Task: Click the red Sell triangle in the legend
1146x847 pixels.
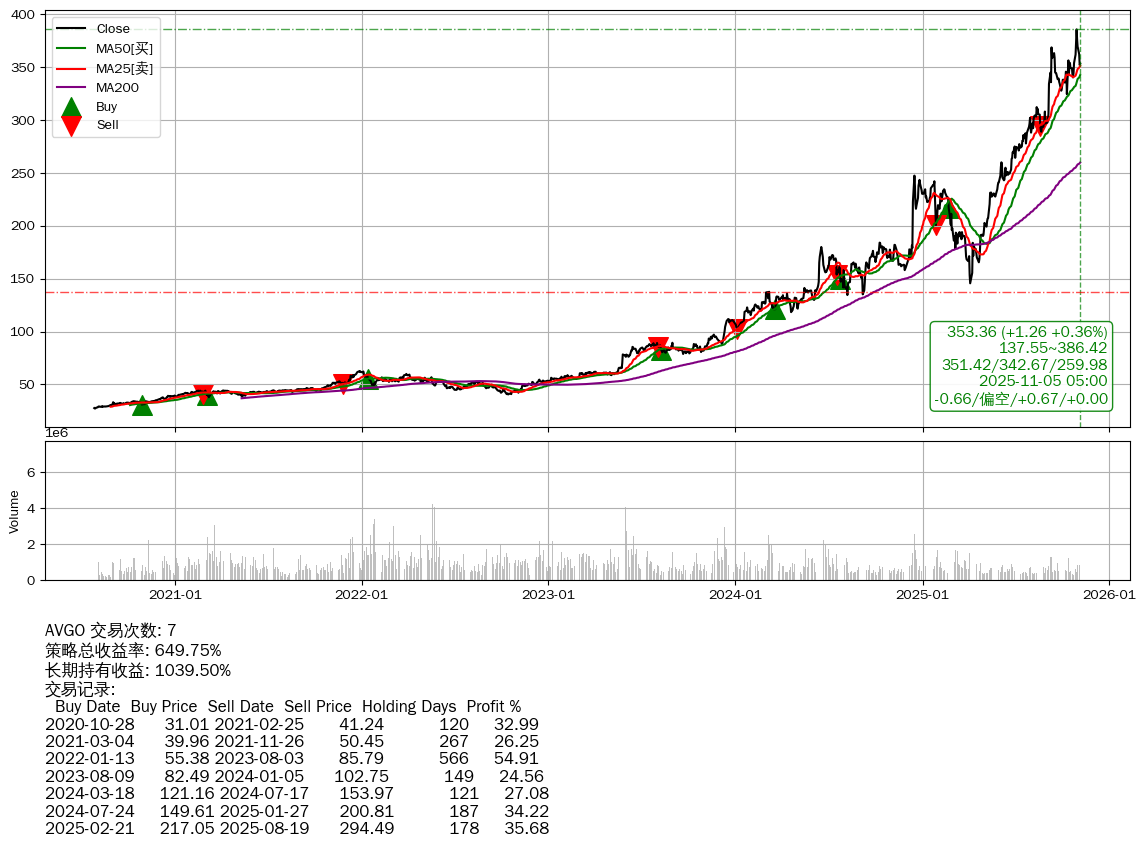Action: pyautogui.click(x=71, y=124)
